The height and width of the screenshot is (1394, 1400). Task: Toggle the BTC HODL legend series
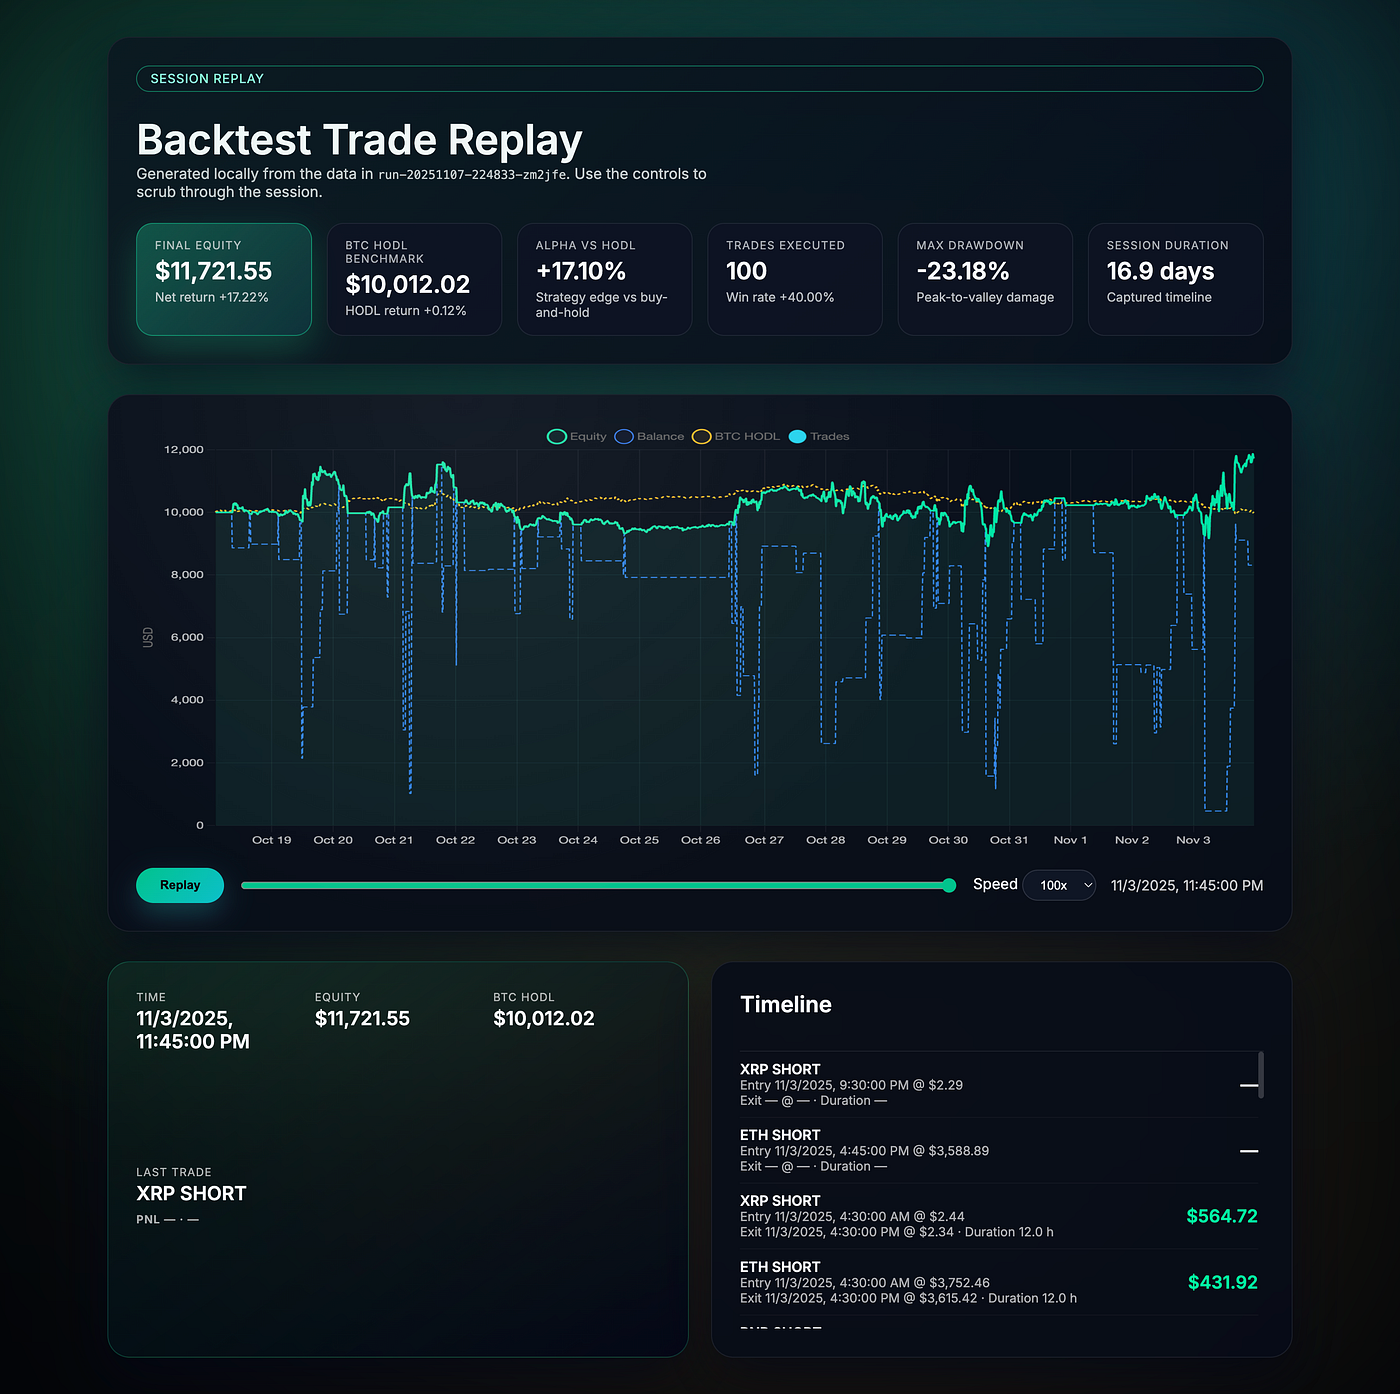coord(736,436)
